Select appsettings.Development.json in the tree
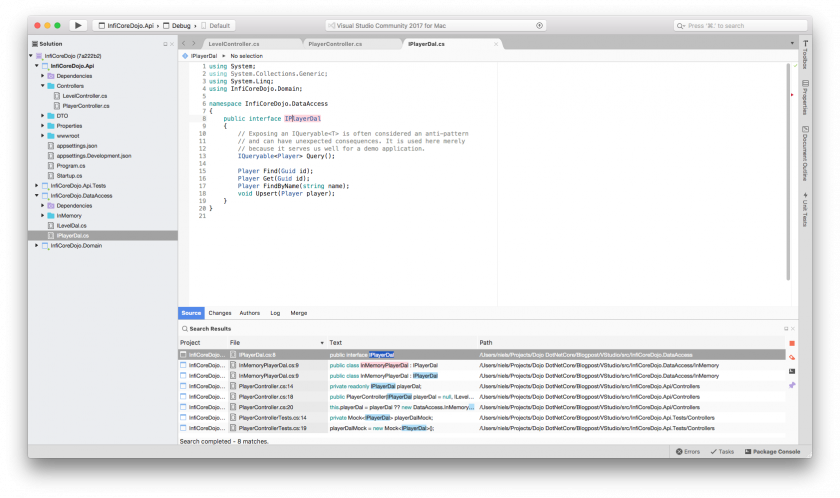The image size is (840, 498). pyautogui.click(x=94, y=156)
